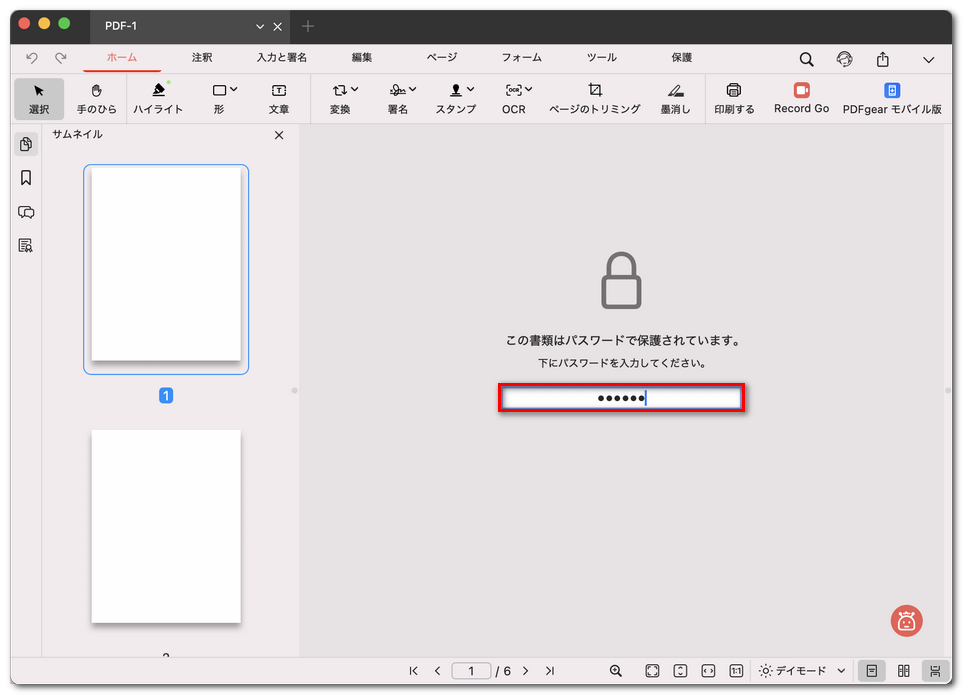Click the Print (印刷する) icon

733,99
